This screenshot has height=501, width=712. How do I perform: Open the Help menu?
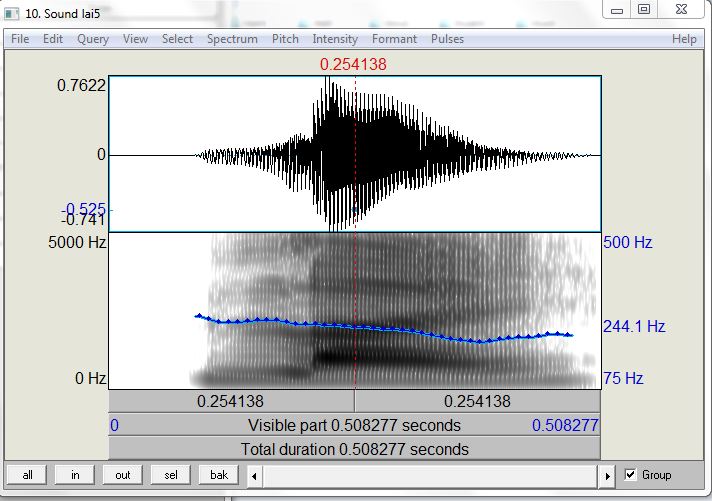click(684, 39)
